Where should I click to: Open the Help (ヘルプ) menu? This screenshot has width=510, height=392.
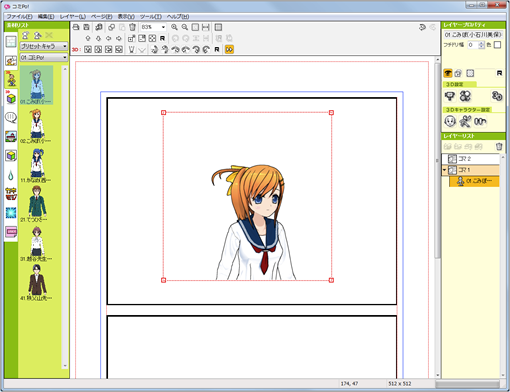click(x=178, y=16)
